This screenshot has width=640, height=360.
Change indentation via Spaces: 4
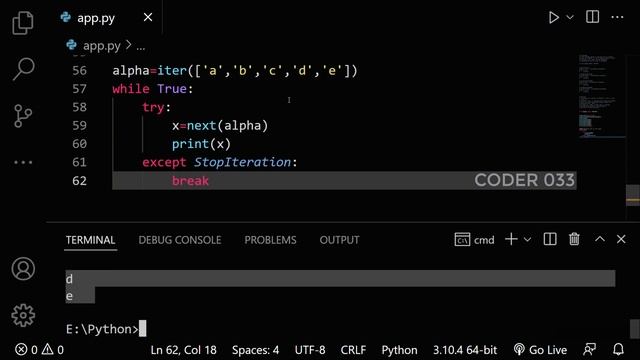click(x=256, y=350)
